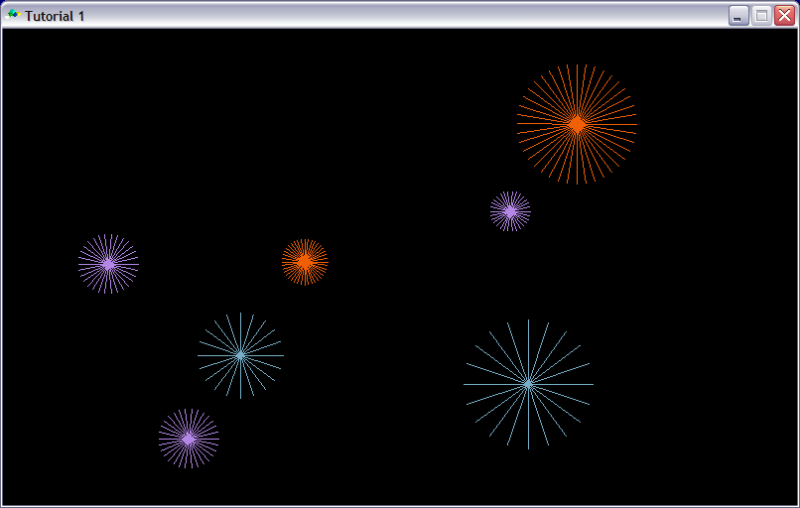800x508 pixels.
Task: Click the Tutorial 1 application icon in title bar
Action: coord(13,15)
